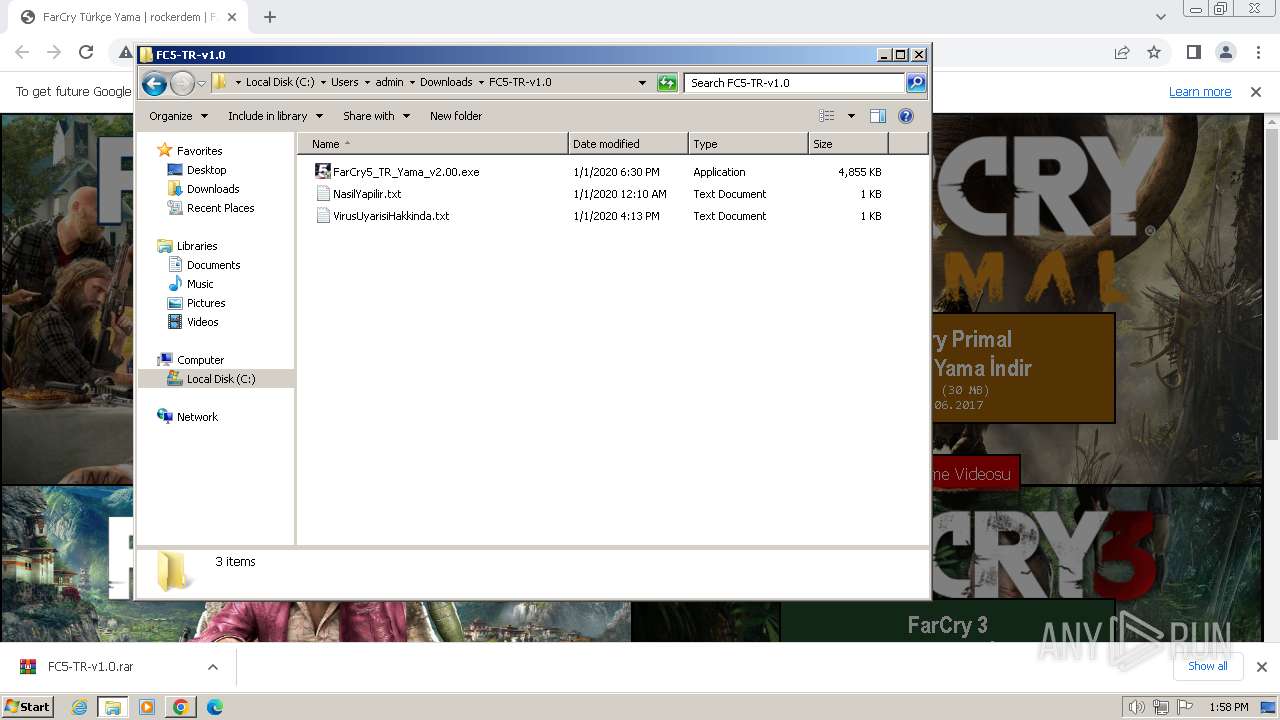Screen dimensions: 1280x720
Task: Open the Music library
Action: pos(200,284)
